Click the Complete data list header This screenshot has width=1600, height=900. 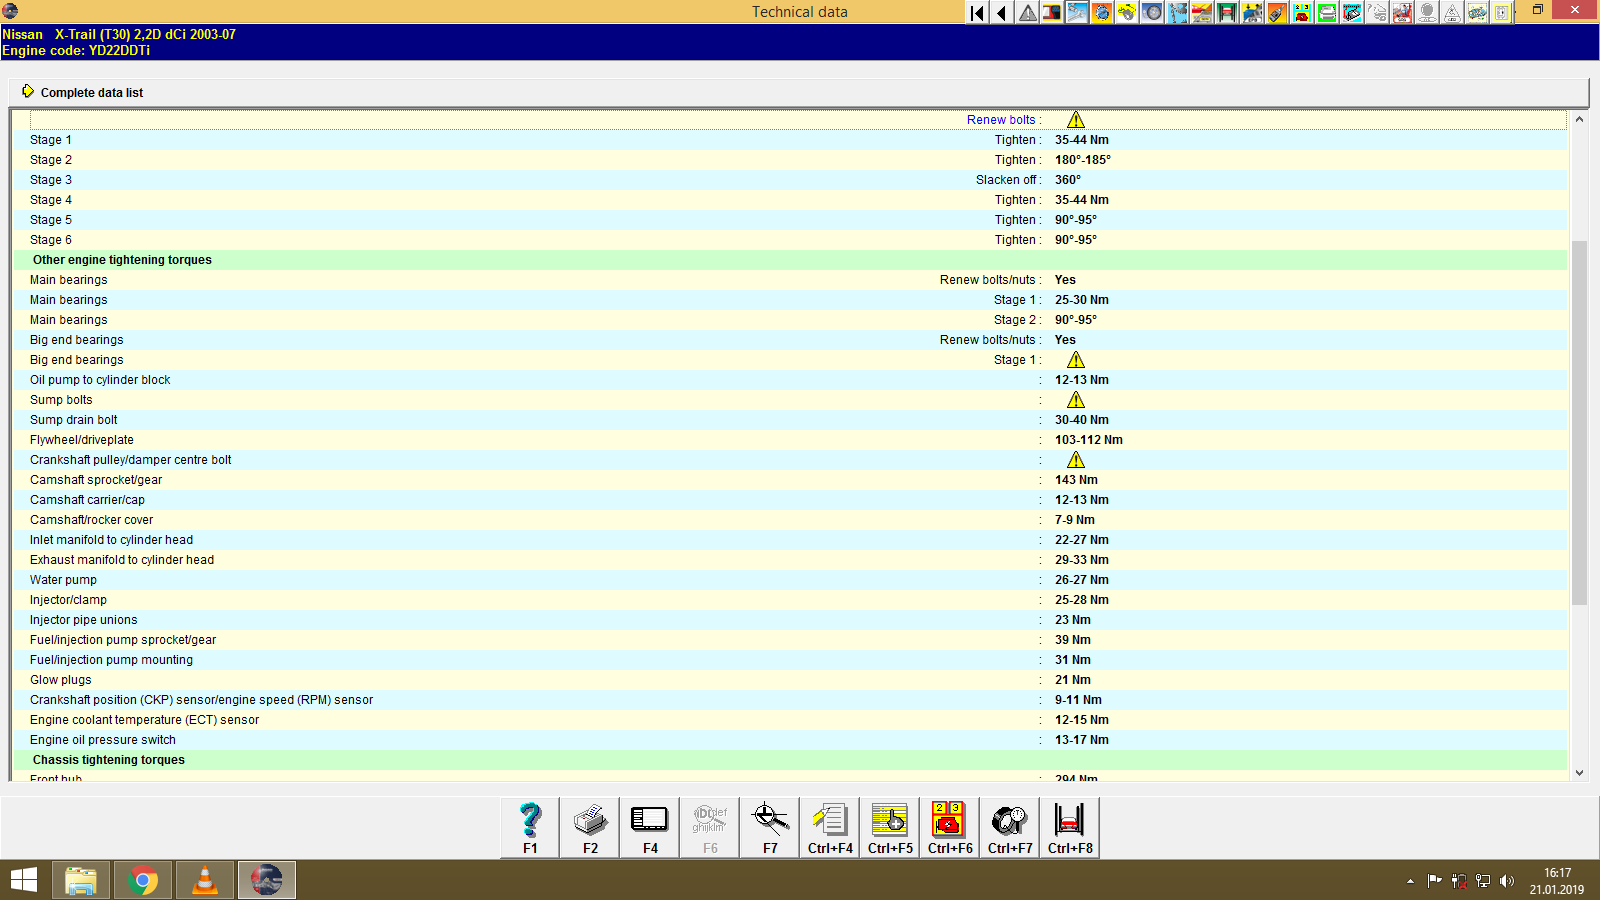(91, 92)
